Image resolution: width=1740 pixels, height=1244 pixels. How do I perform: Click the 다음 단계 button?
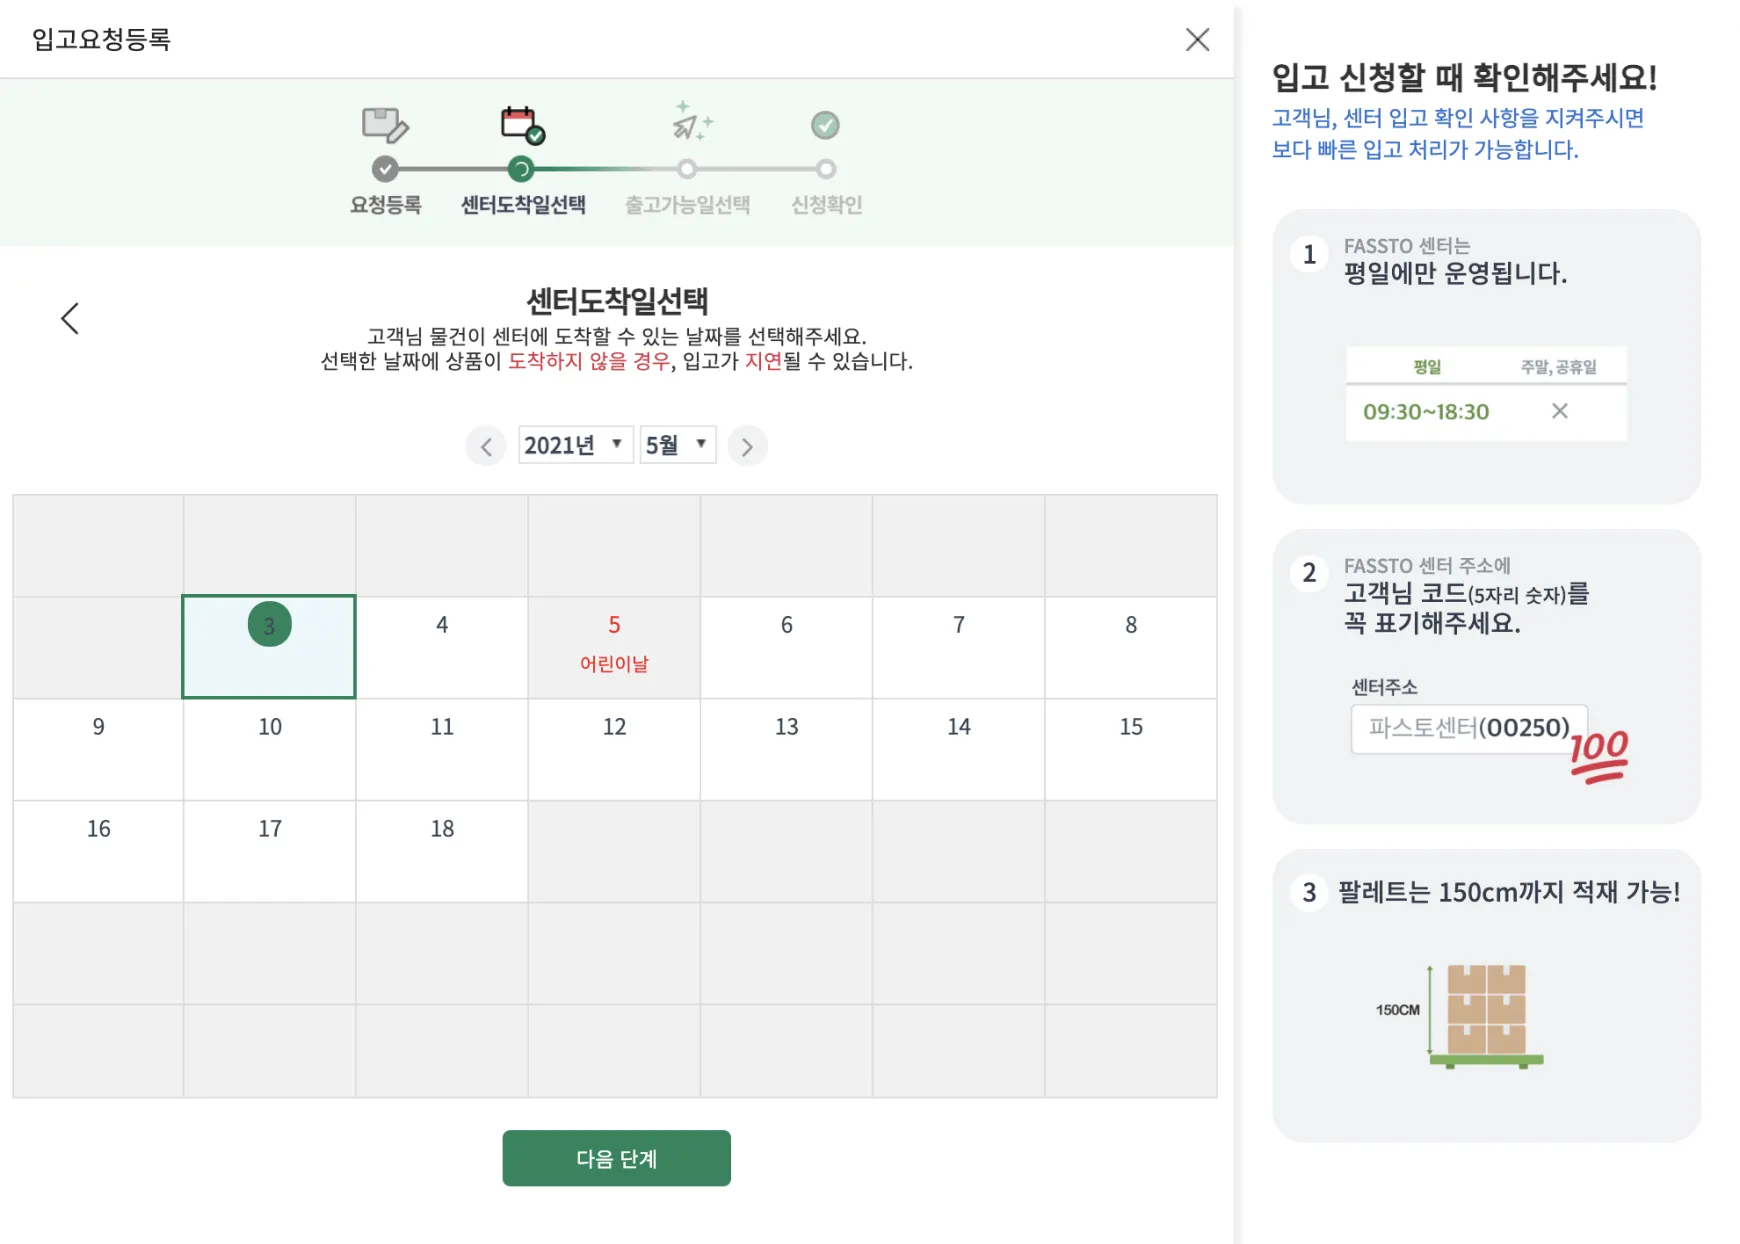tap(616, 1158)
